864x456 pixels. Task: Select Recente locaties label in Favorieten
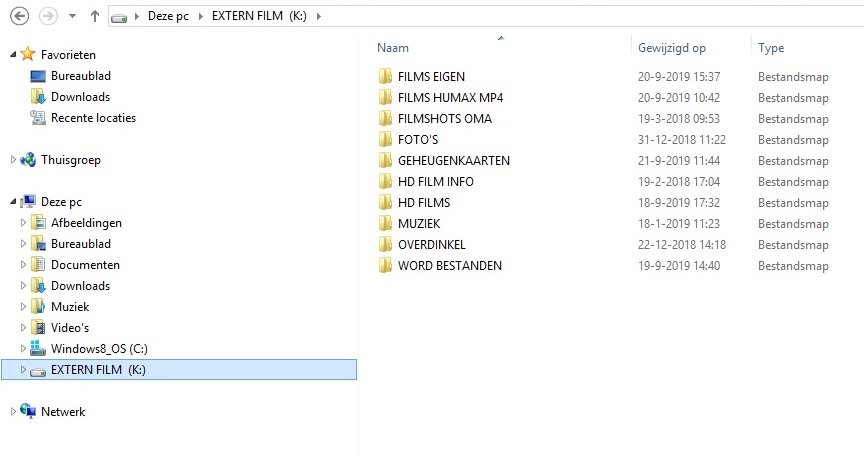(93, 118)
